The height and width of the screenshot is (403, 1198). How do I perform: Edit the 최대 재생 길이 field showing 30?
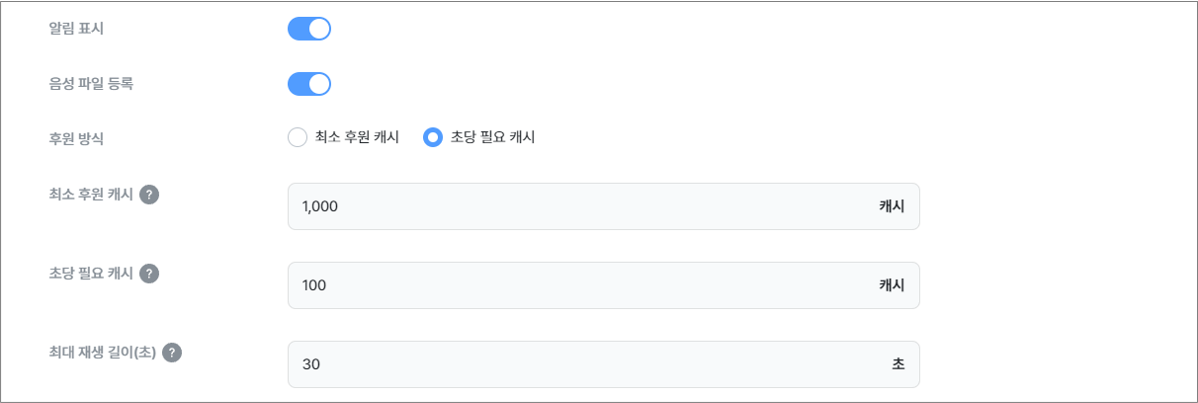coord(604,364)
